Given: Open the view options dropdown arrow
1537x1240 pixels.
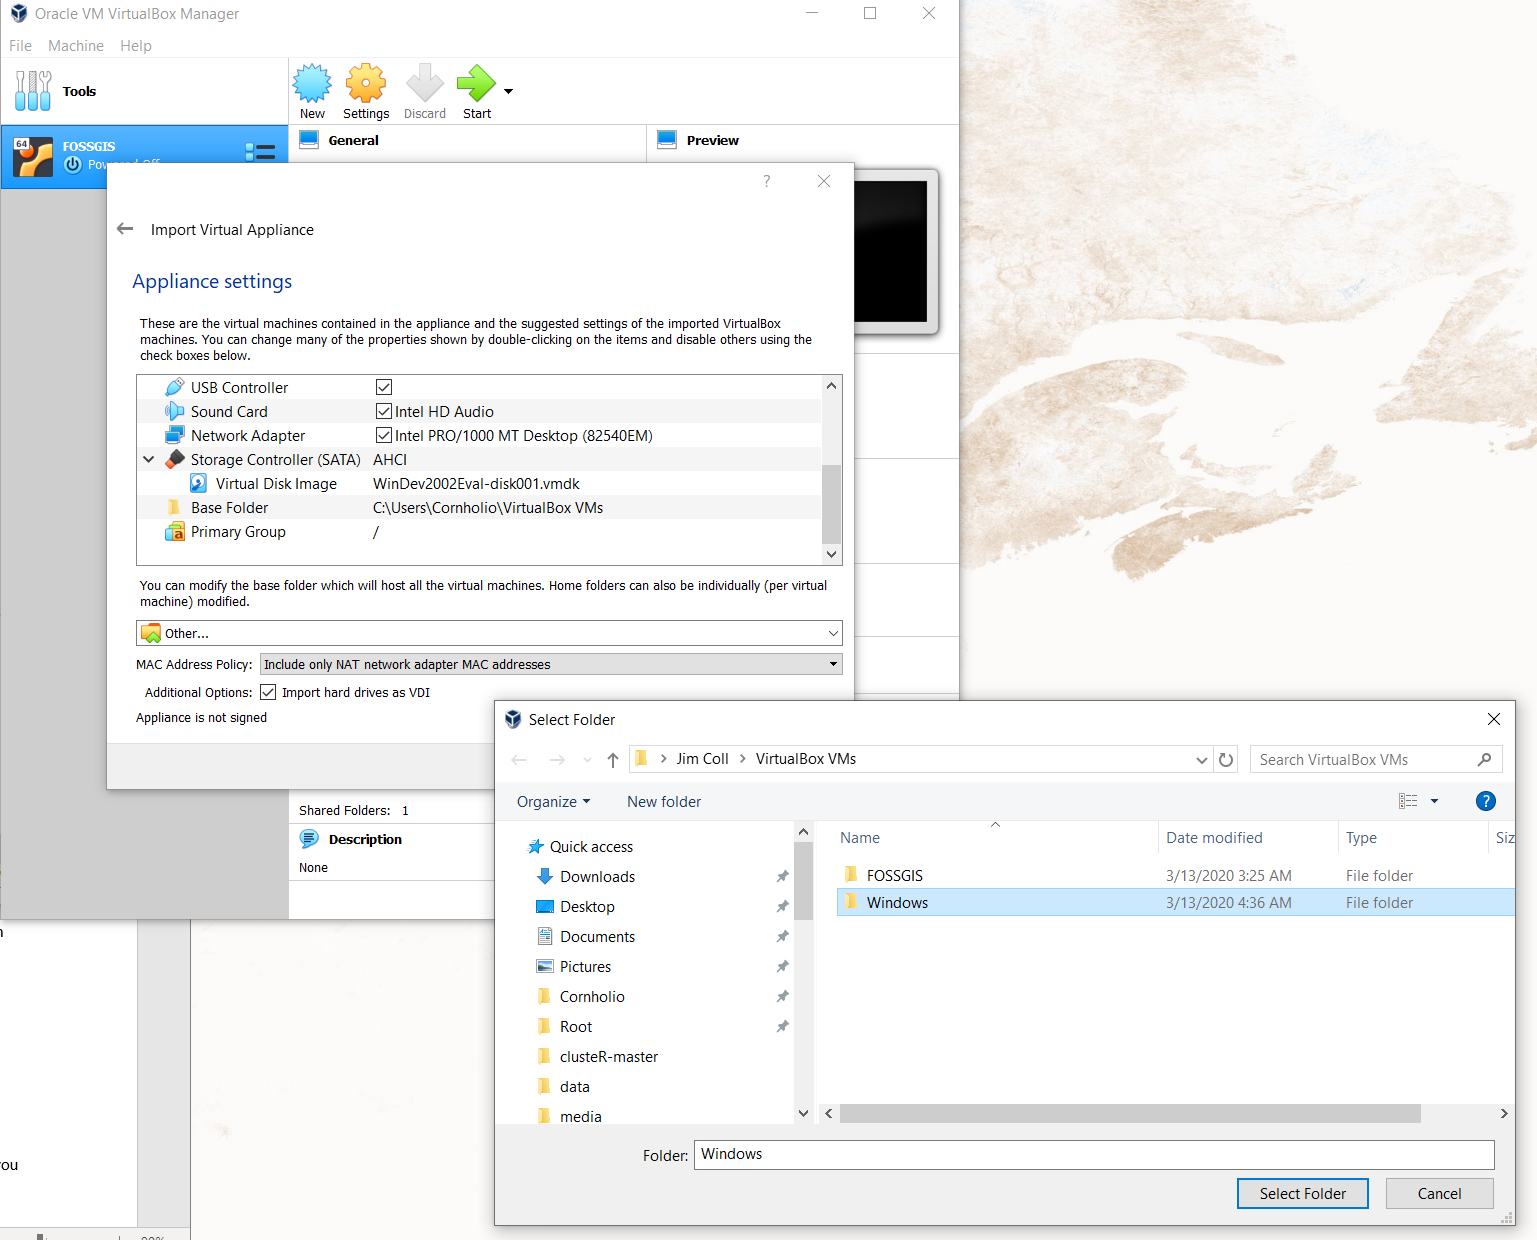Looking at the screenshot, I should (1434, 801).
